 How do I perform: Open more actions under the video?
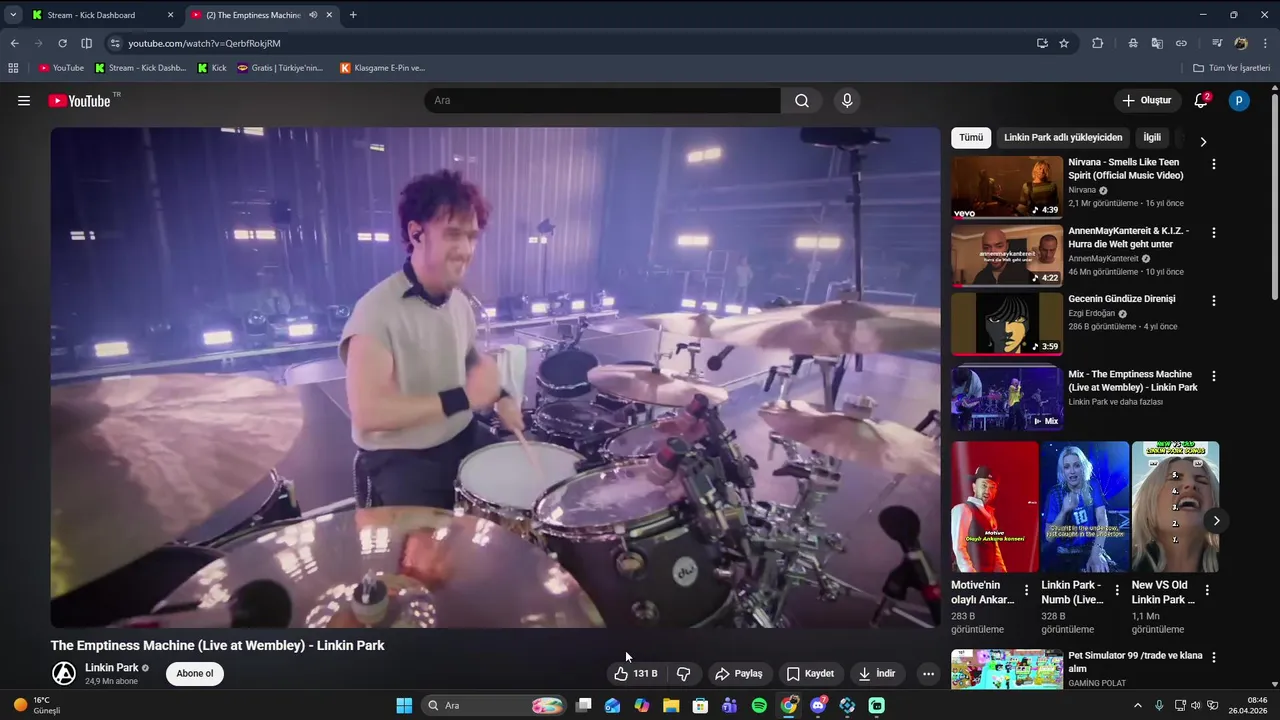tap(928, 674)
